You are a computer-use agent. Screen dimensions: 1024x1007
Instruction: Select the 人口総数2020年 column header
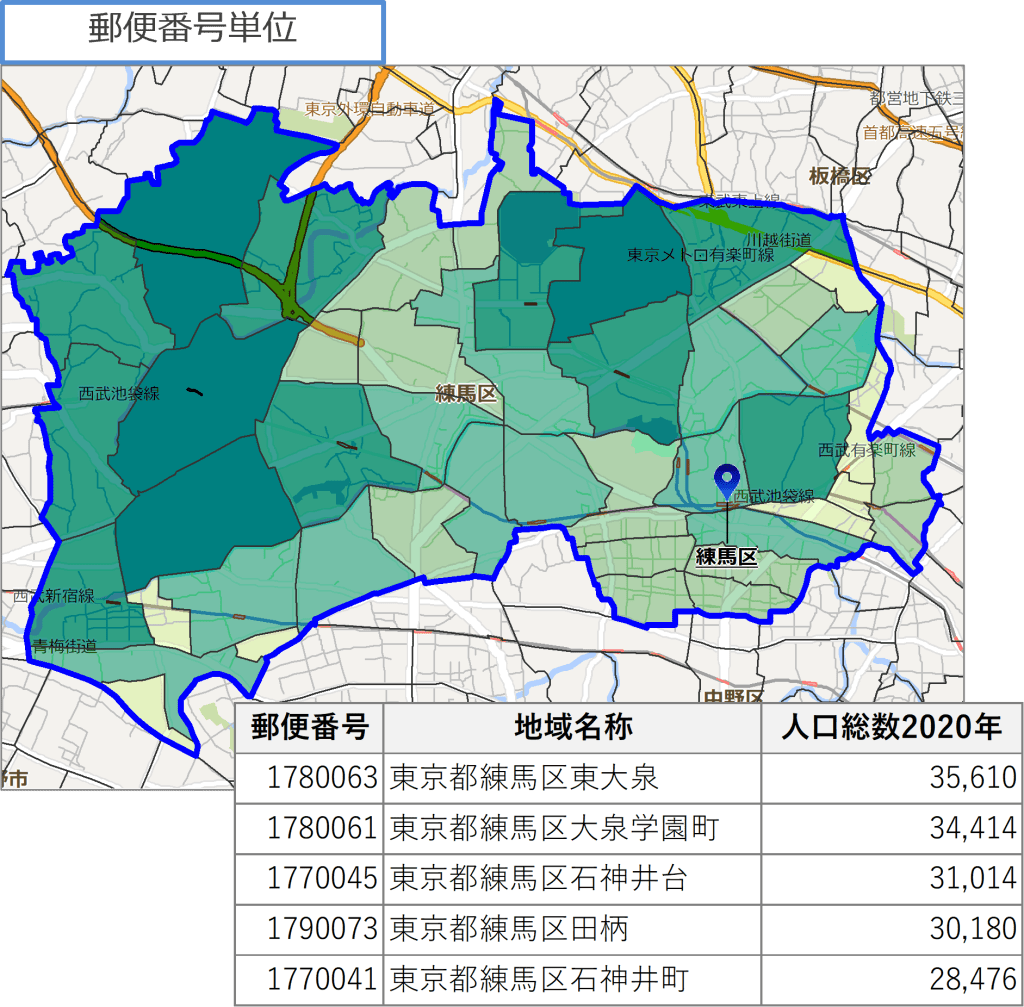tap(891, 727)
